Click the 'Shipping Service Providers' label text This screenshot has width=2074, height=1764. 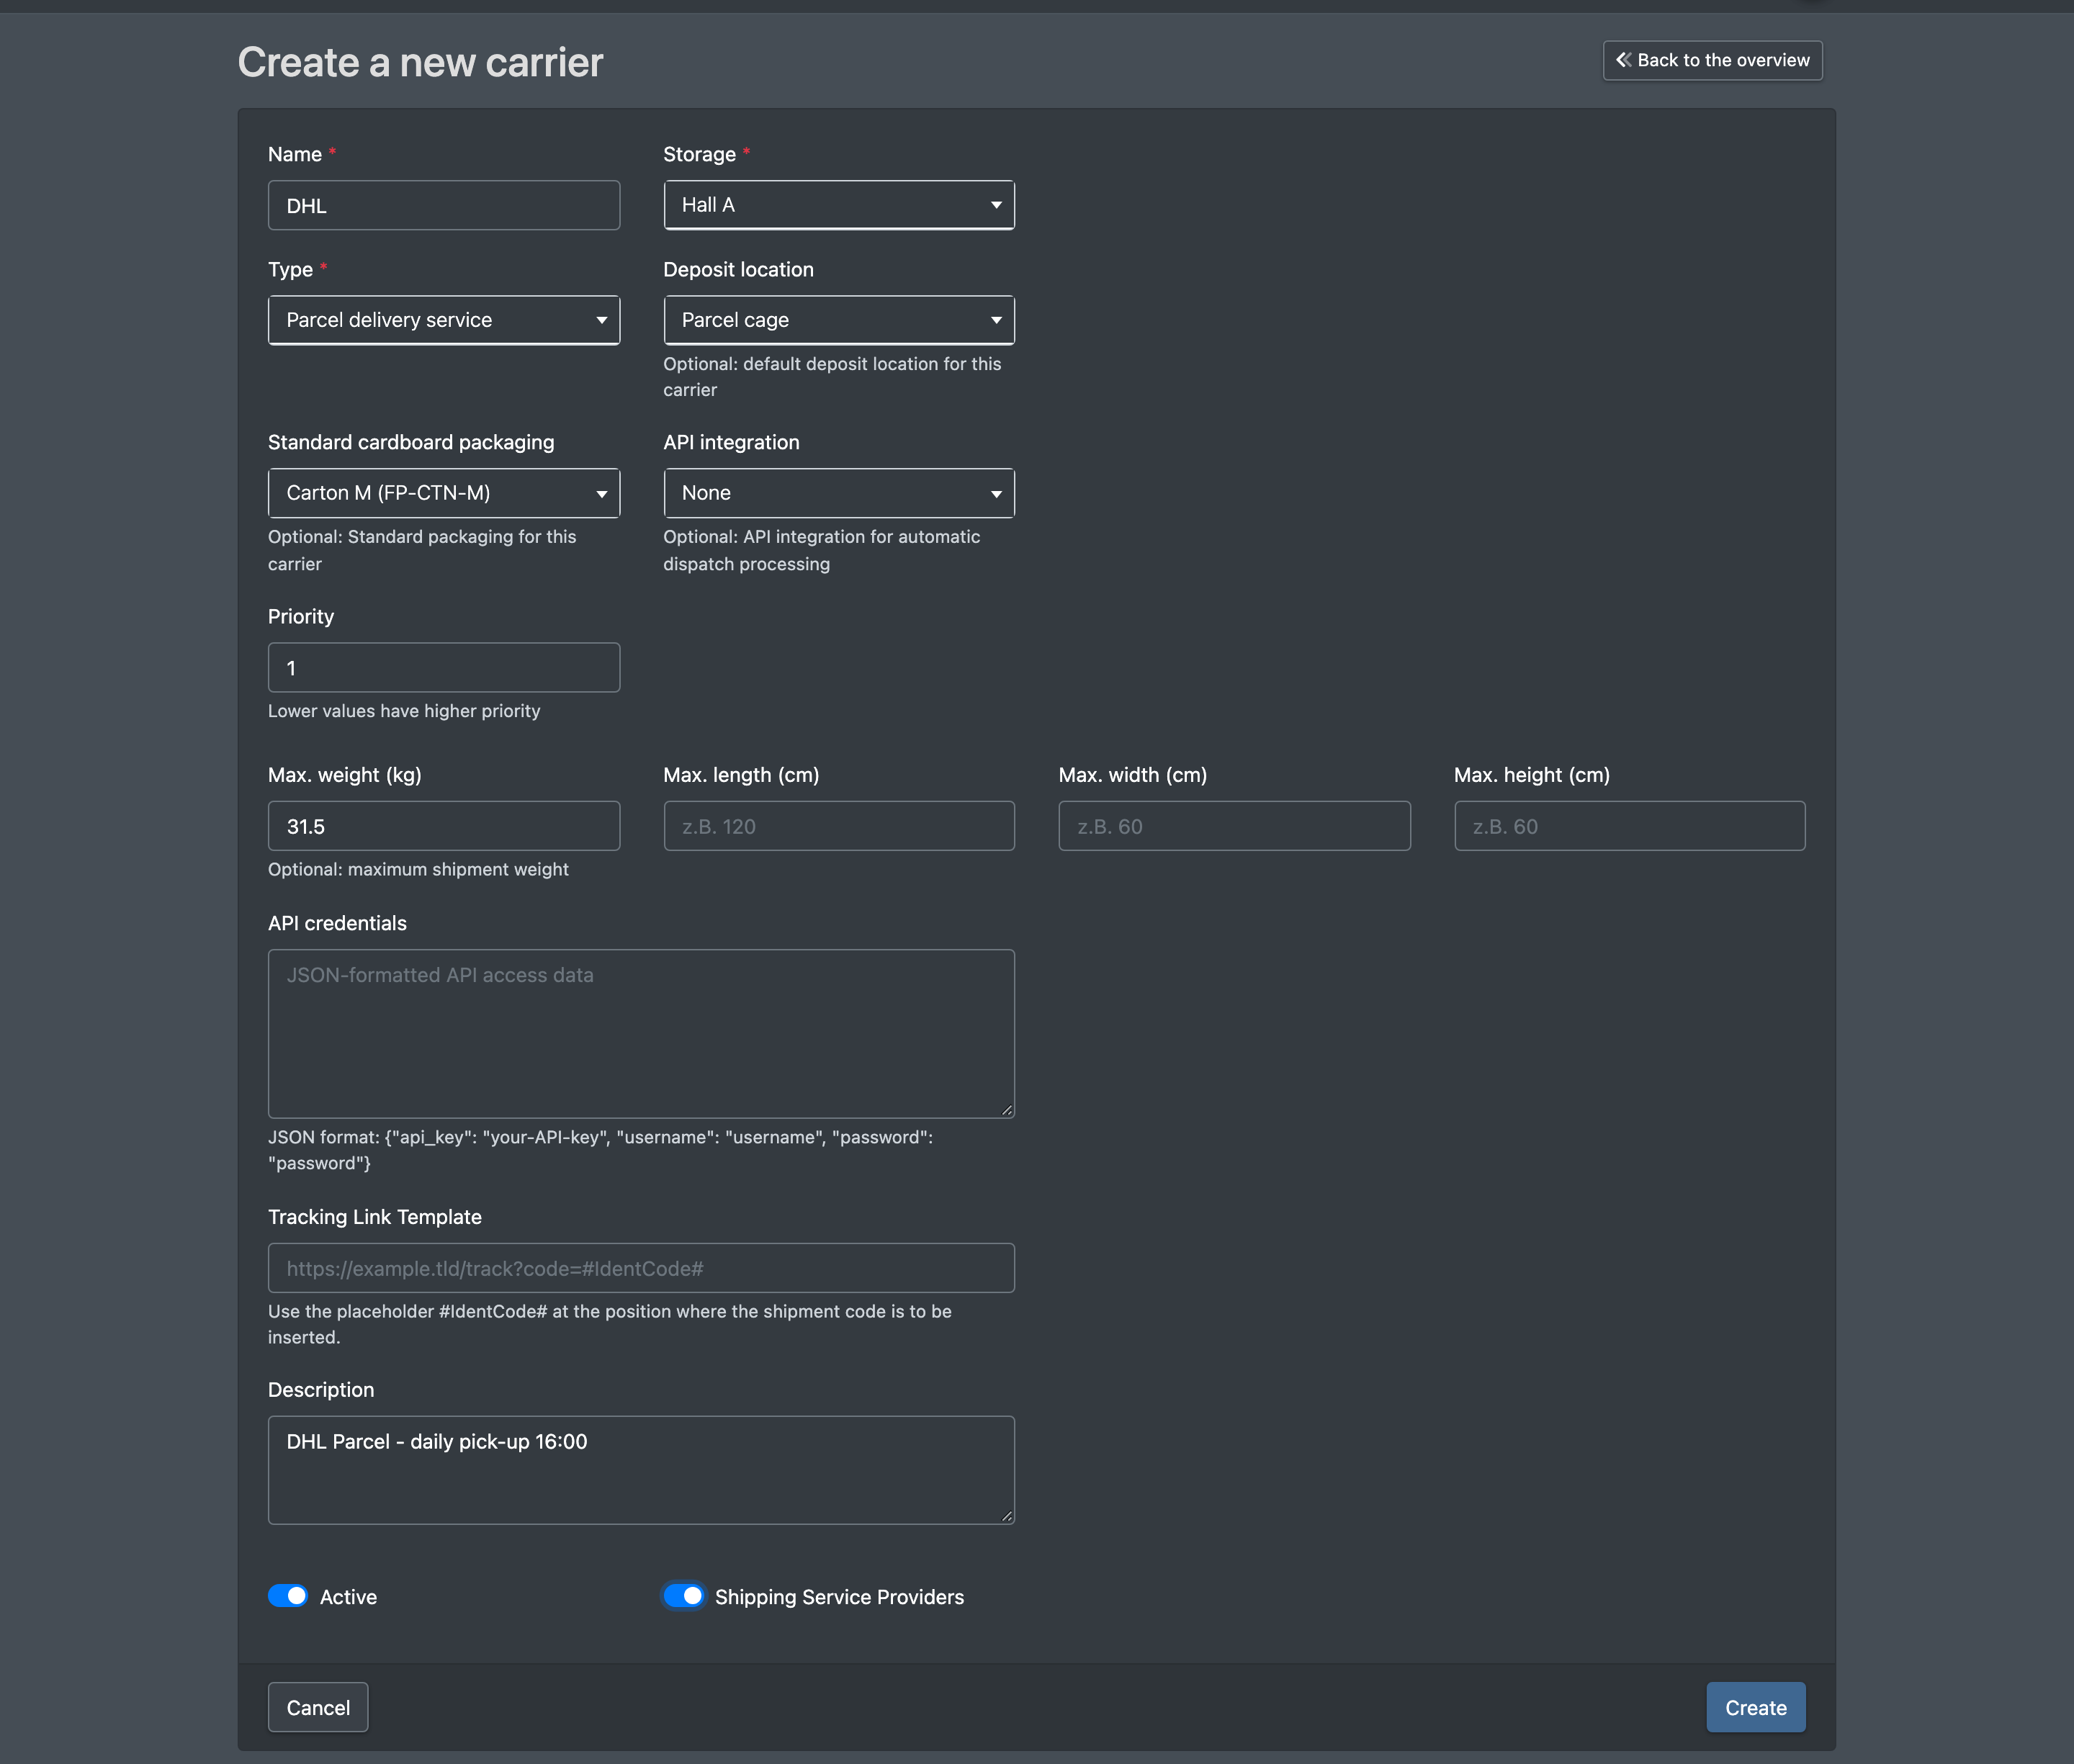coord(839,1597)
